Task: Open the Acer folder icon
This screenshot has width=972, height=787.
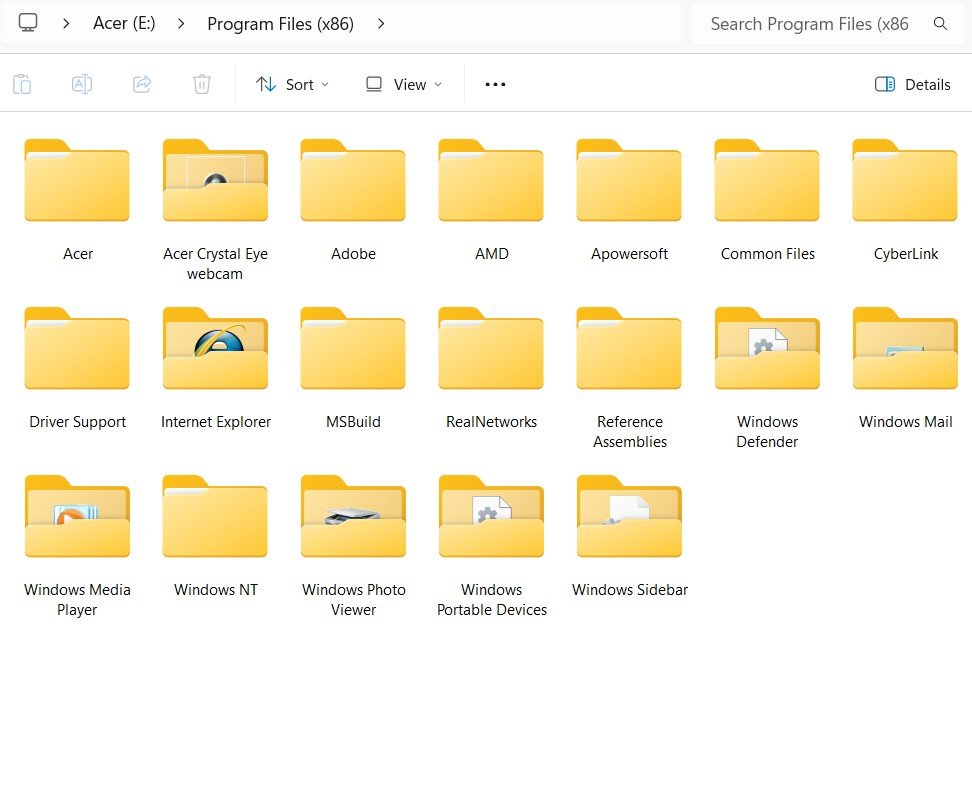Action: [77, 180]
